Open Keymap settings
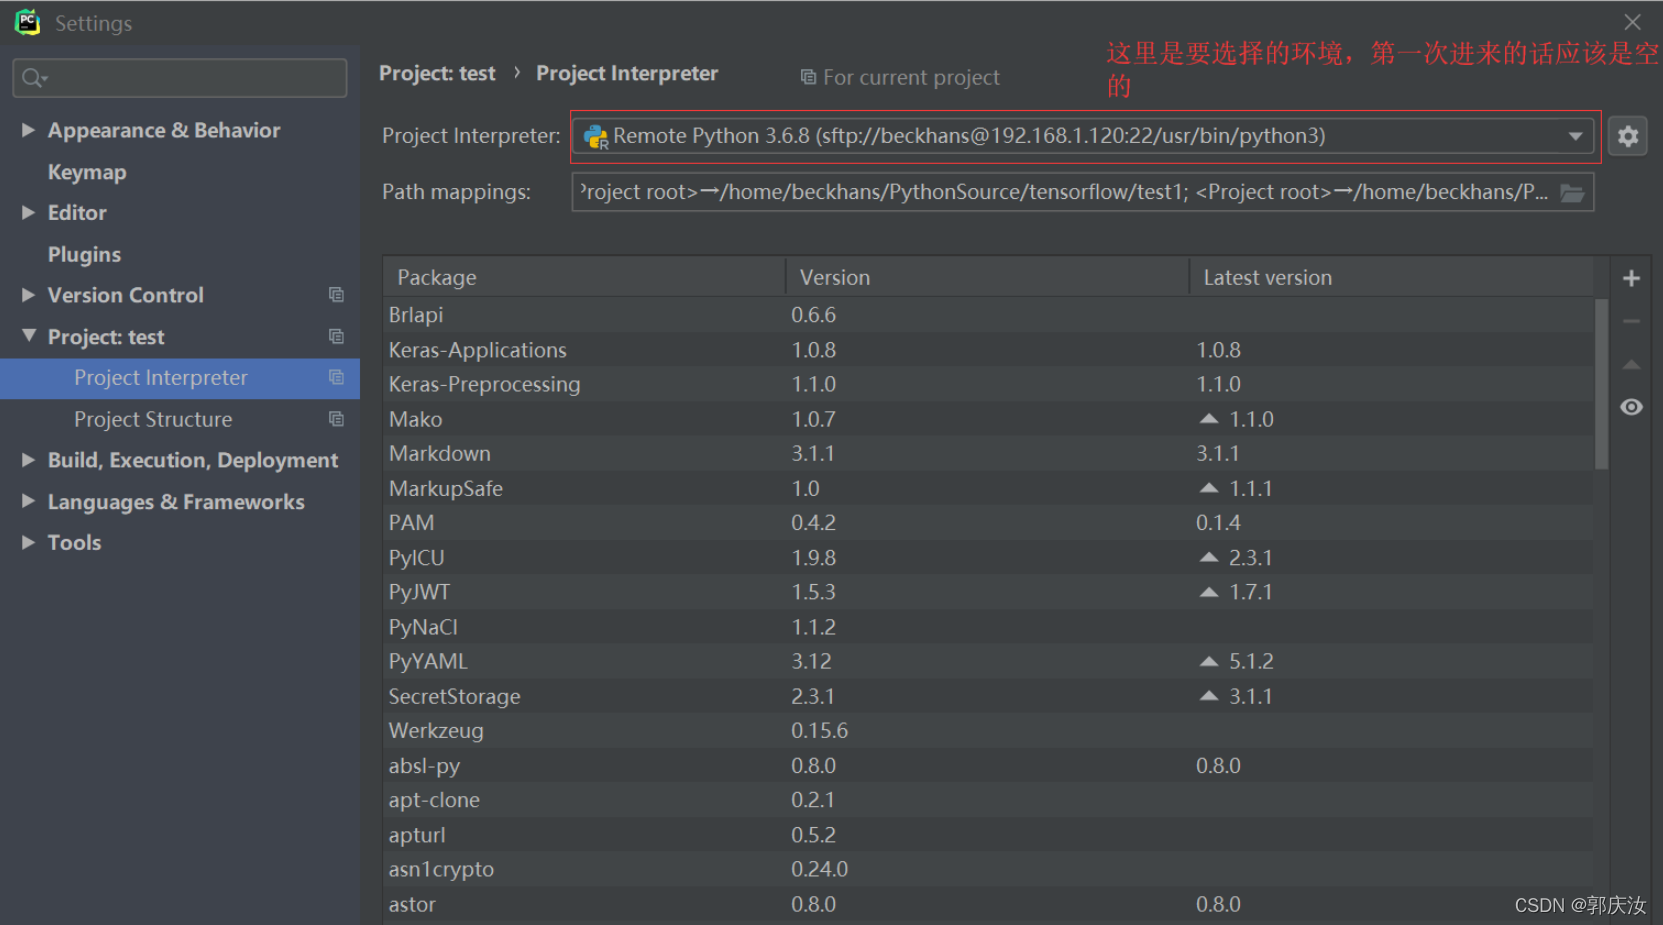 click(x=87, y=172)
